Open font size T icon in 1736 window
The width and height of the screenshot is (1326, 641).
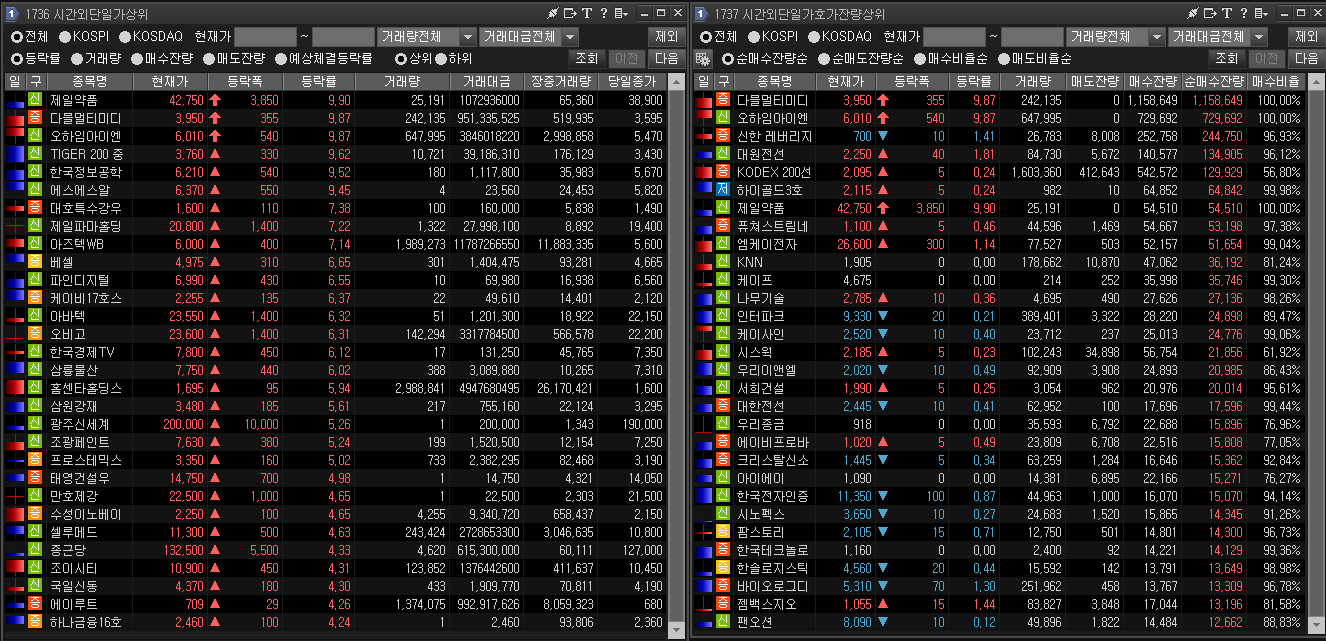coord(587,13)
